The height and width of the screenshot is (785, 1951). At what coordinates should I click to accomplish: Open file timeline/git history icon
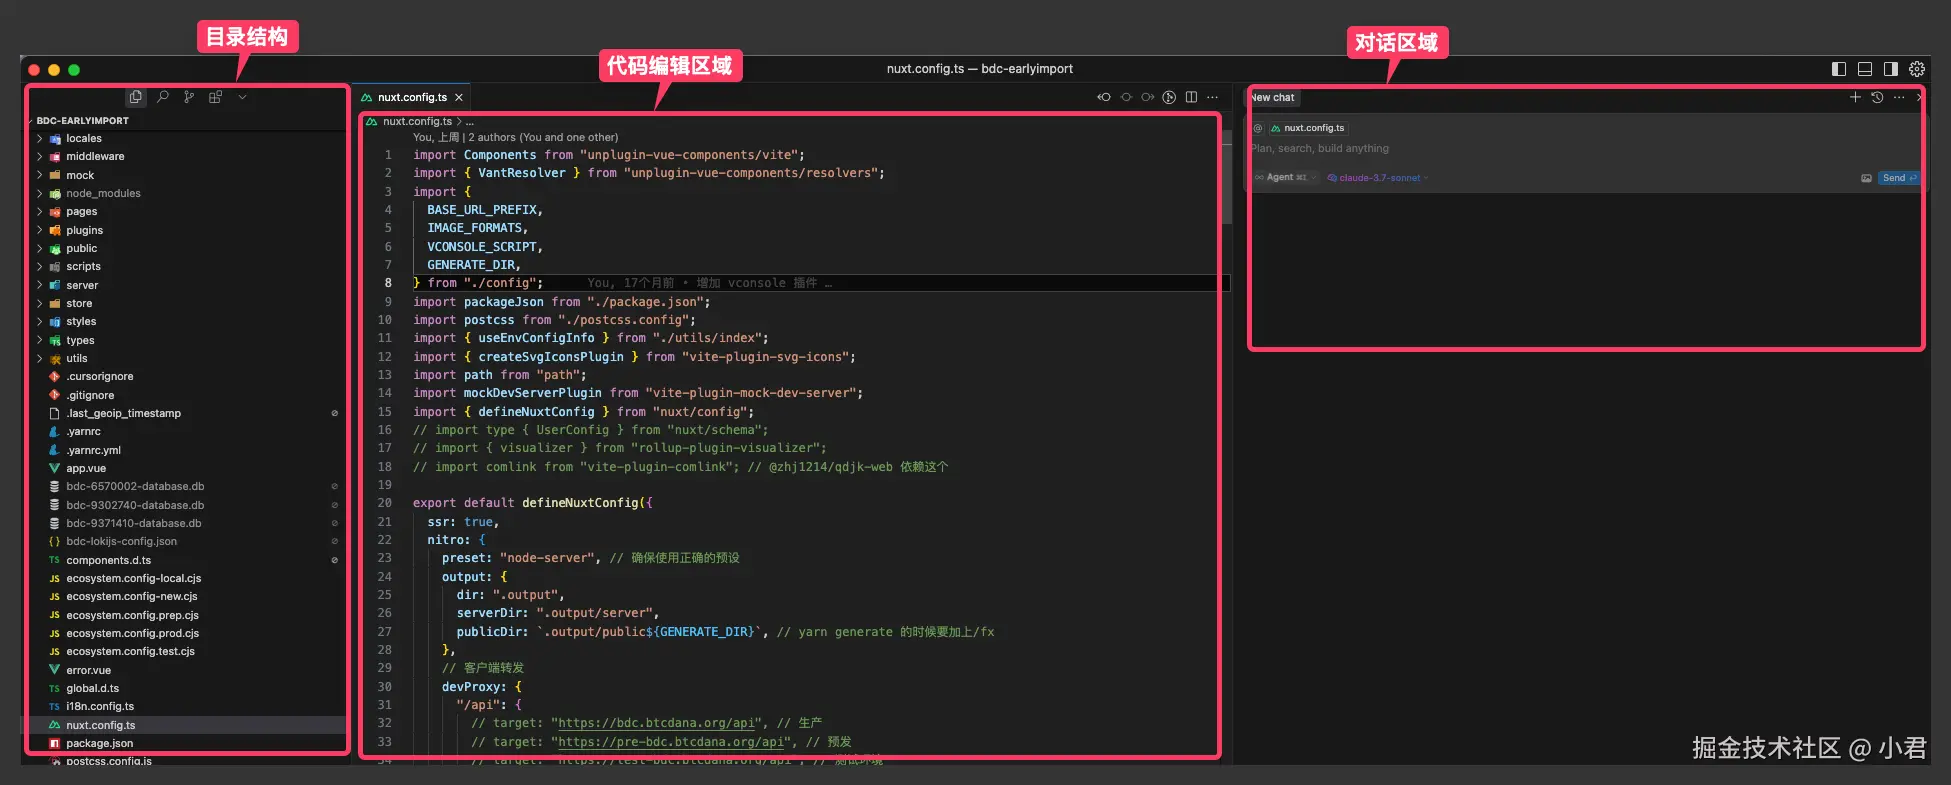pos(1169,97)
